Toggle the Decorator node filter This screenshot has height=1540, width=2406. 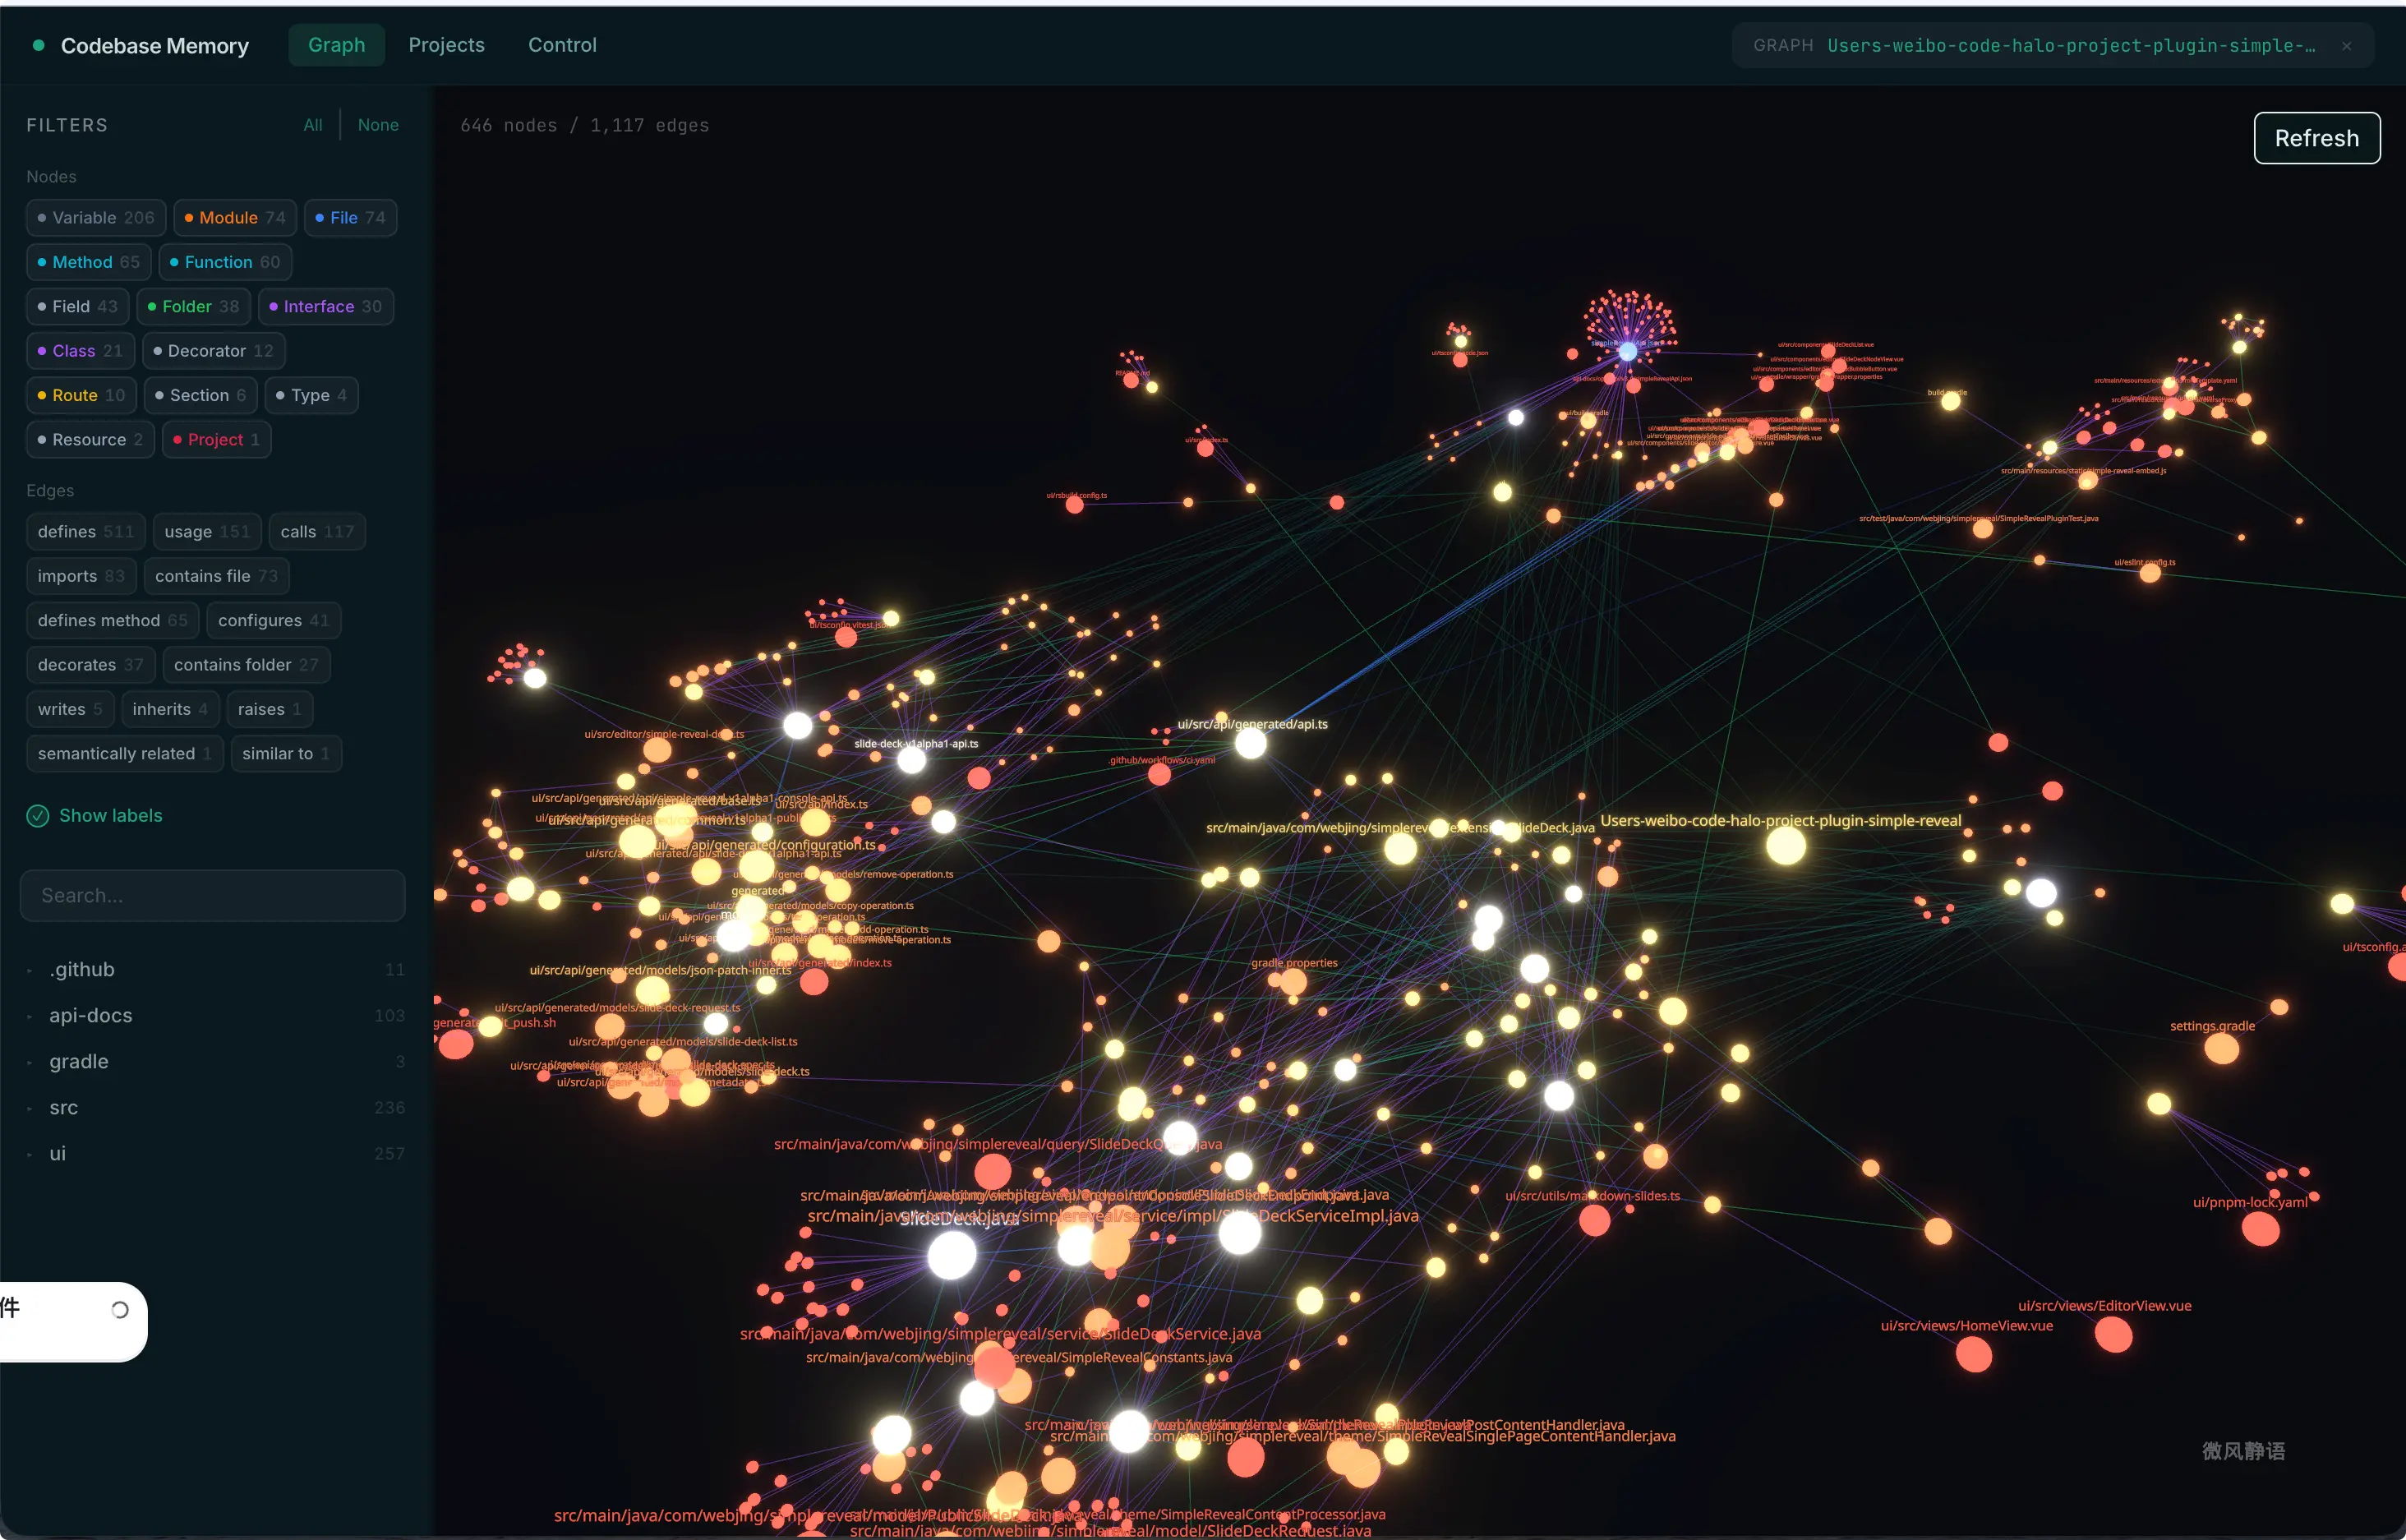coord(214,351)
